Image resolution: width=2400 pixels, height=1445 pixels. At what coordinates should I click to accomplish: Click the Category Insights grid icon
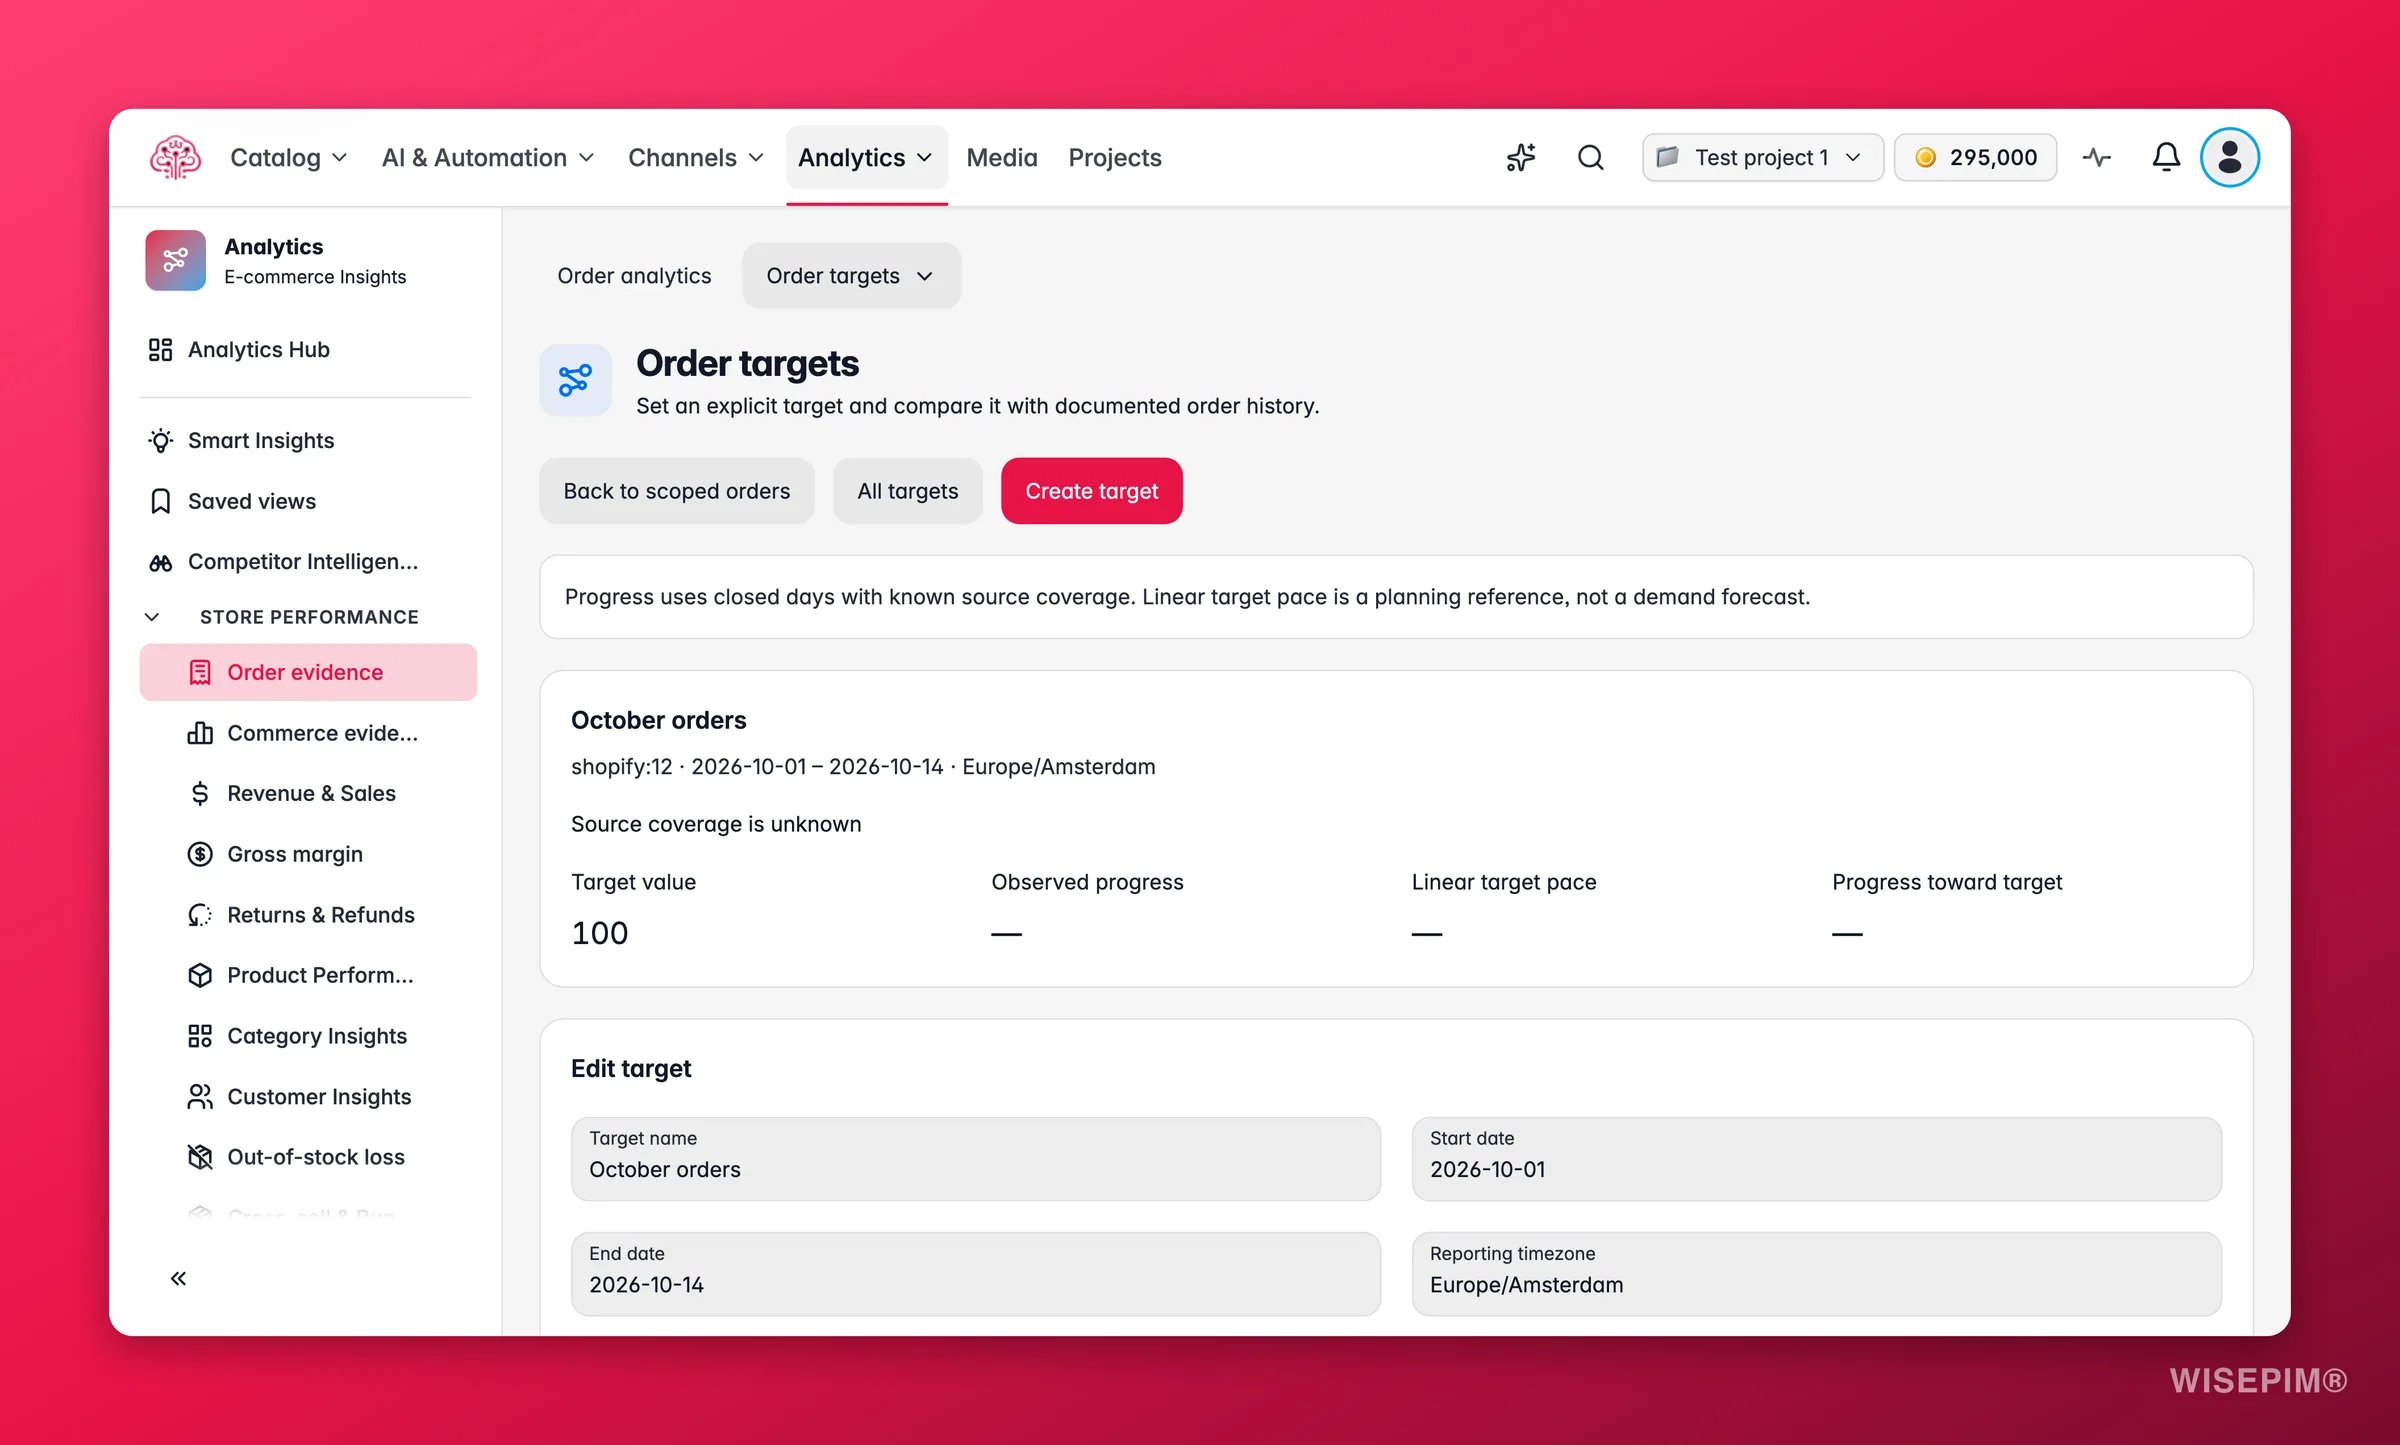200,1036
